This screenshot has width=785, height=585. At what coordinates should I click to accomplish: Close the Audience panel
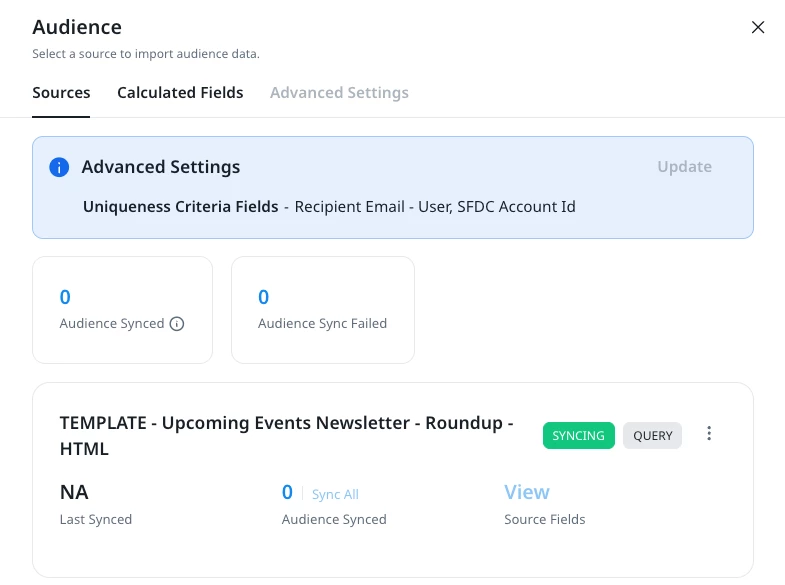click(x=758, y=28)
